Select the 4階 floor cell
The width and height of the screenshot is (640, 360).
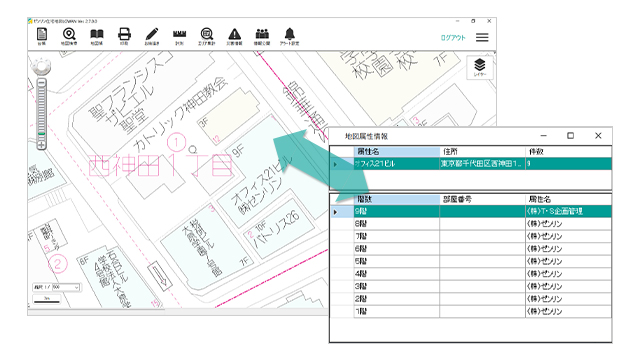pos(397,273)
